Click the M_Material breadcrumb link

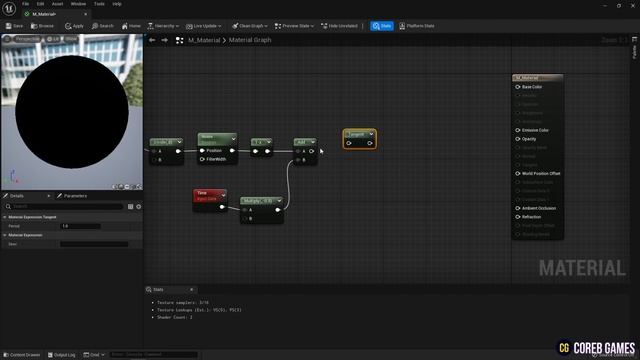204,40
